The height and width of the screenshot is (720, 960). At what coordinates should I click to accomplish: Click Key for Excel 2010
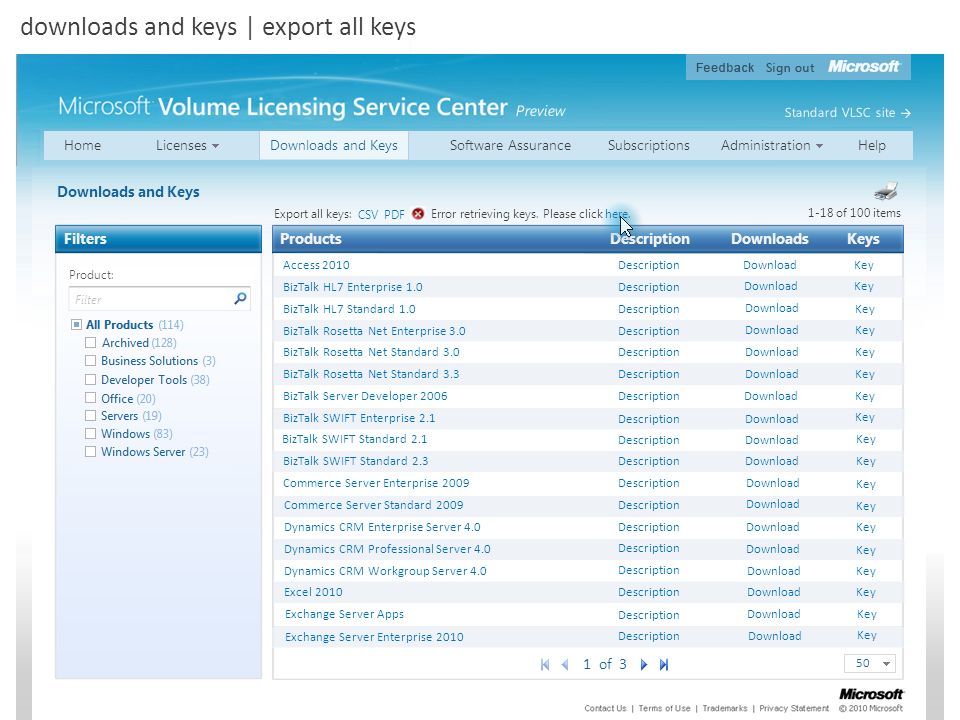click(x=866, y=592)
